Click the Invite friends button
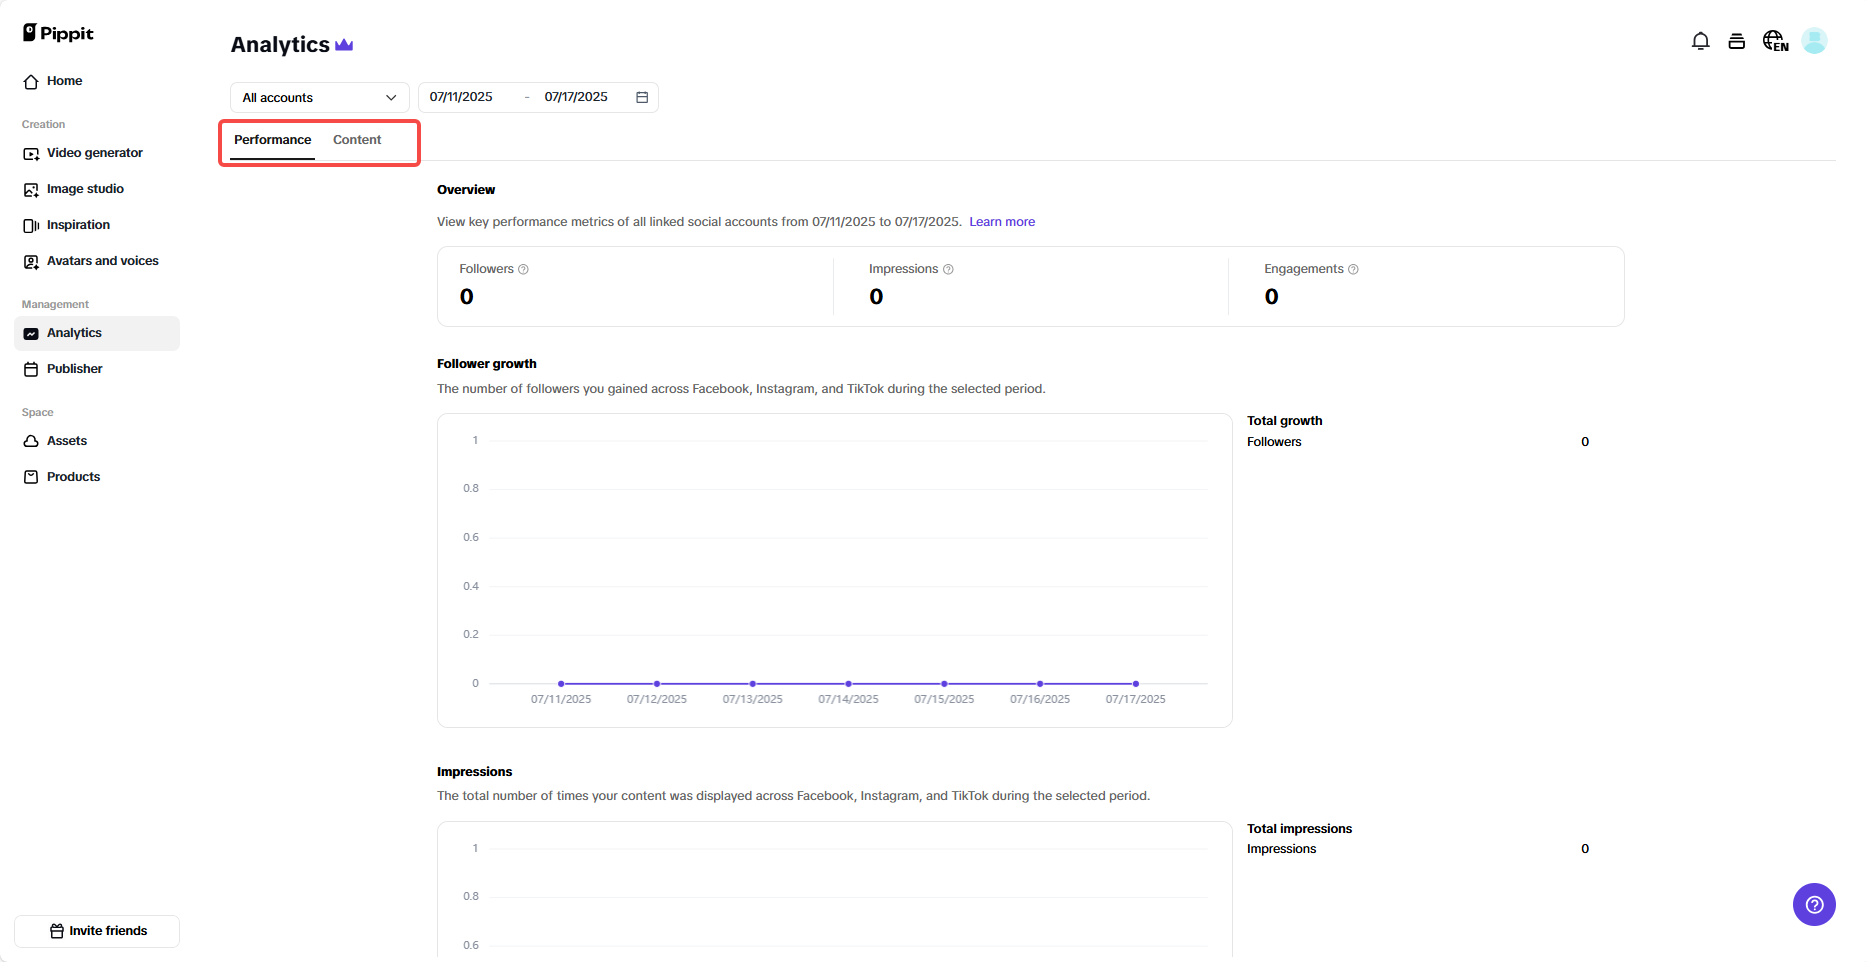The height and width of the screenshot is (962, 1866). (97, 930)
